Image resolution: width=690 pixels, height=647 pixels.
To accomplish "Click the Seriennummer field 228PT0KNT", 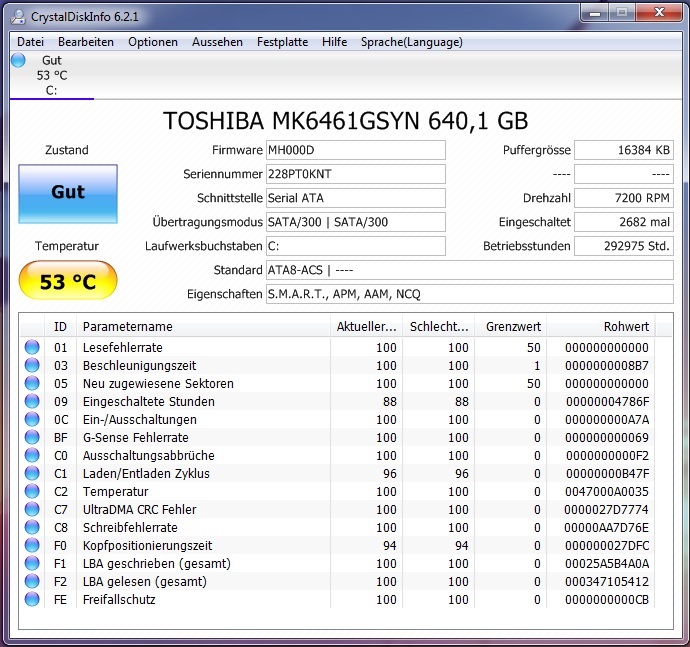I will [356, 174].
